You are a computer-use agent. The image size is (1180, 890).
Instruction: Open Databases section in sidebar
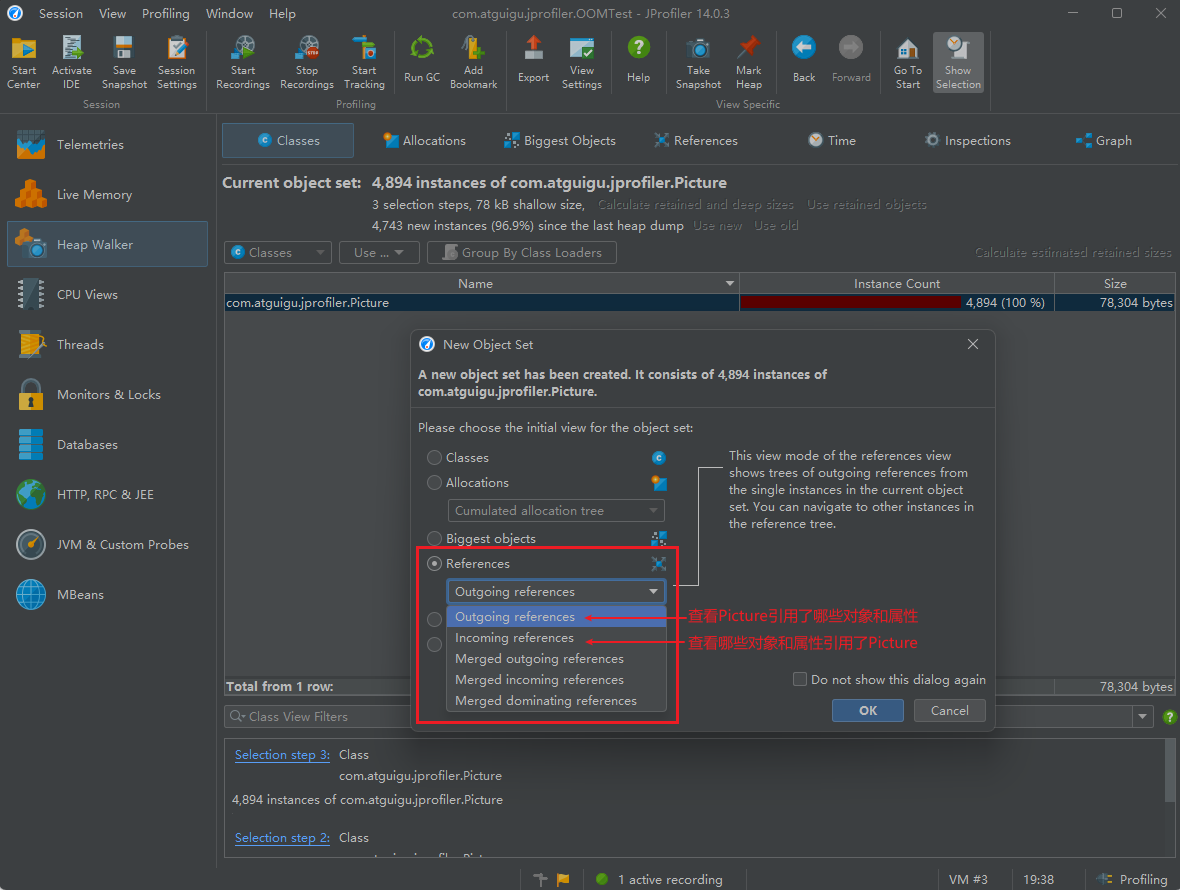pyautogui.click(x=107, y=445)
